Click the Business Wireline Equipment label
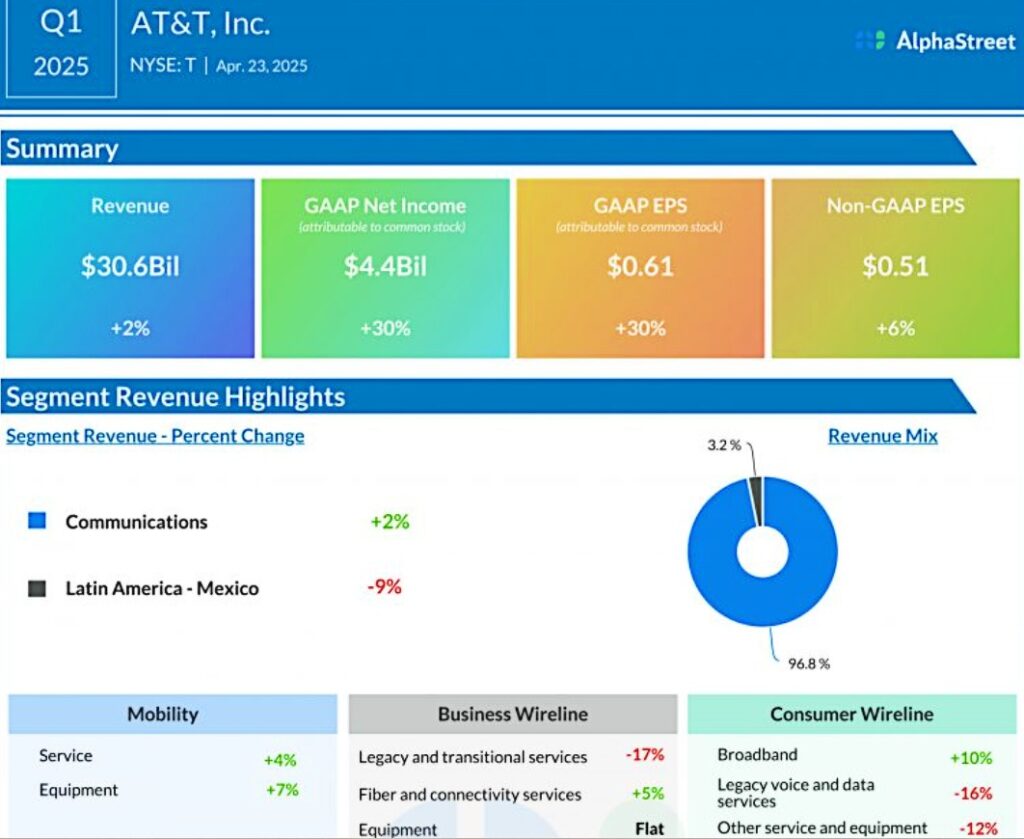The height and width of the screenshot is (839, 1024). (398, 829)
